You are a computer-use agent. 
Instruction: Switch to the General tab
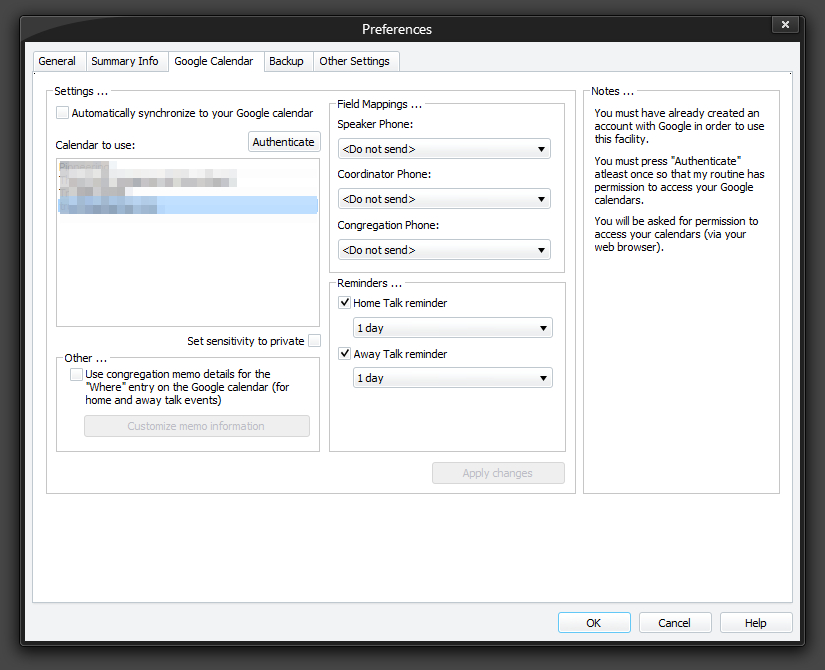coord(57,62)
